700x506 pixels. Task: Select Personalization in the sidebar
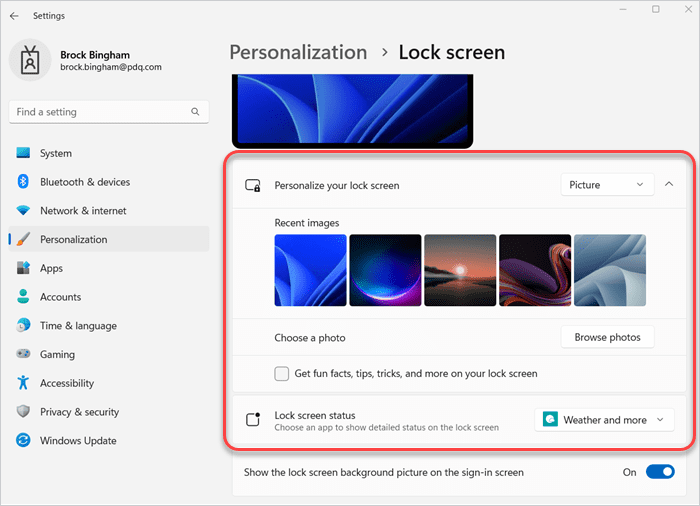(109, 239)
